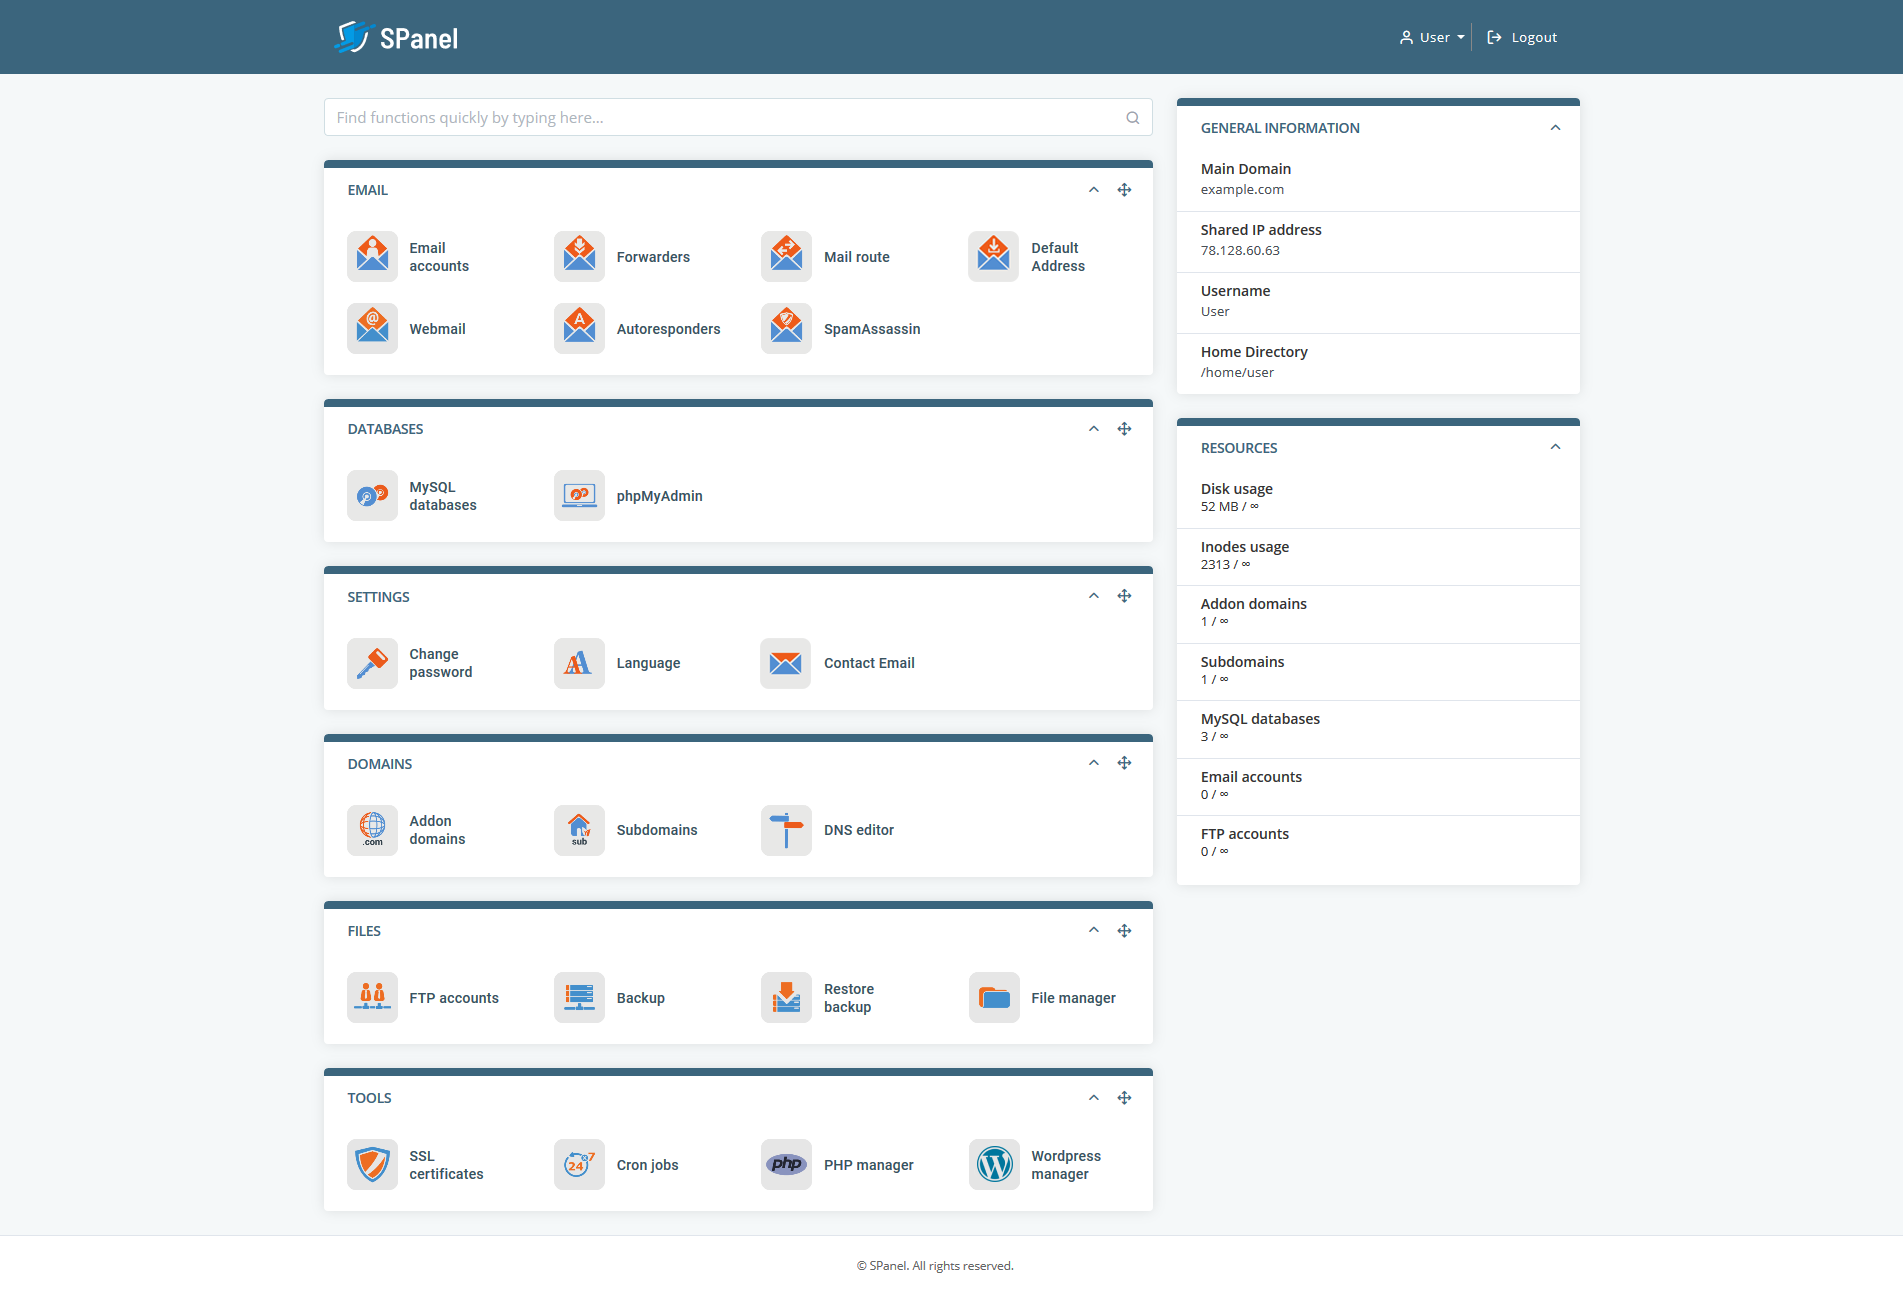1903x1294 pixels.
Task: Click the Addon domains resource entry
Action: point(1378,613)
